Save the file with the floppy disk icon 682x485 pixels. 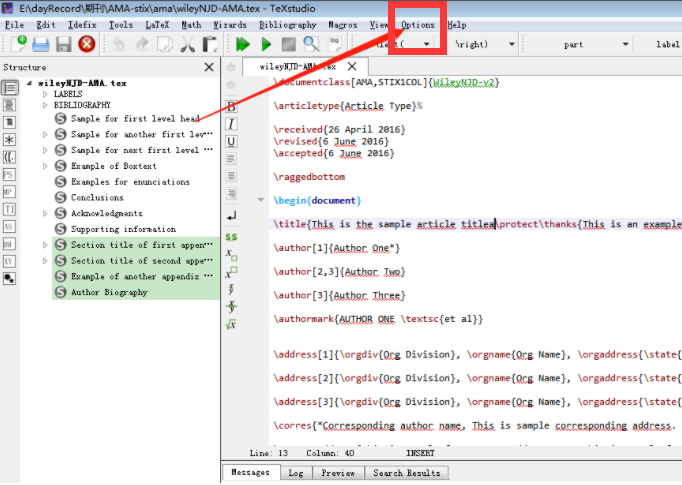[64, 44]
